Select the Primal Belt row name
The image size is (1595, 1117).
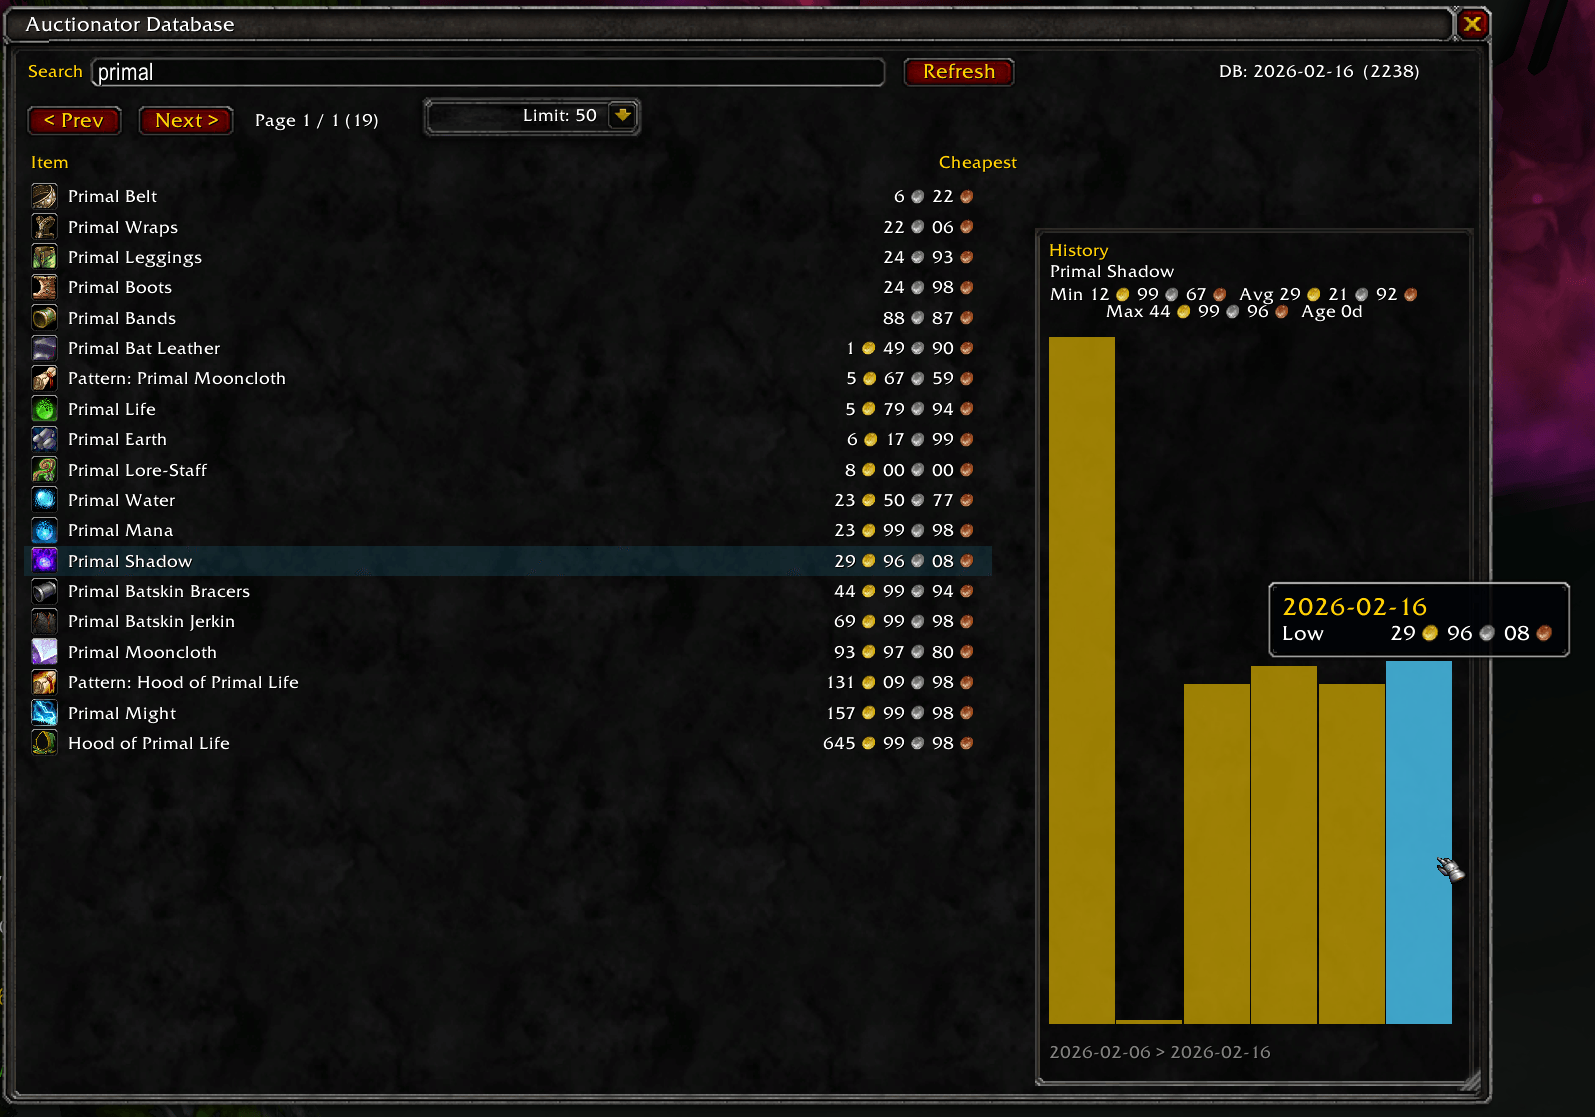coord(112,196)
